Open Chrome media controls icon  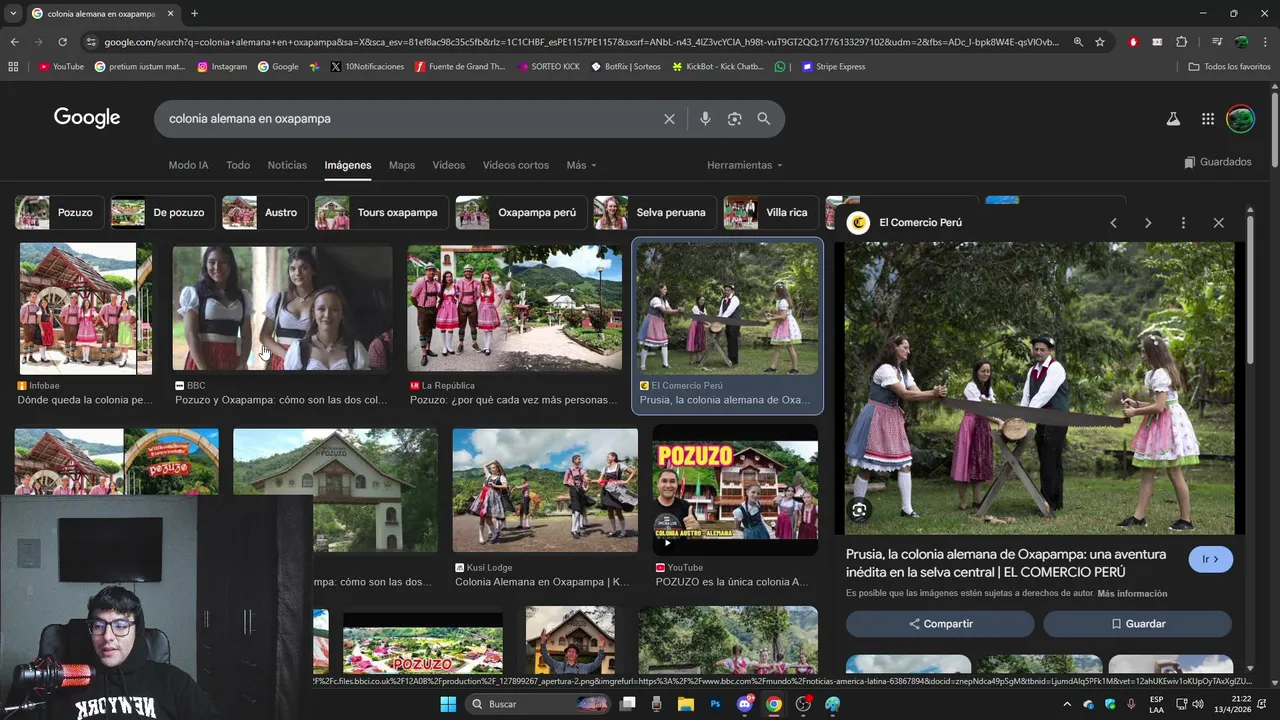coord(1216,42)
